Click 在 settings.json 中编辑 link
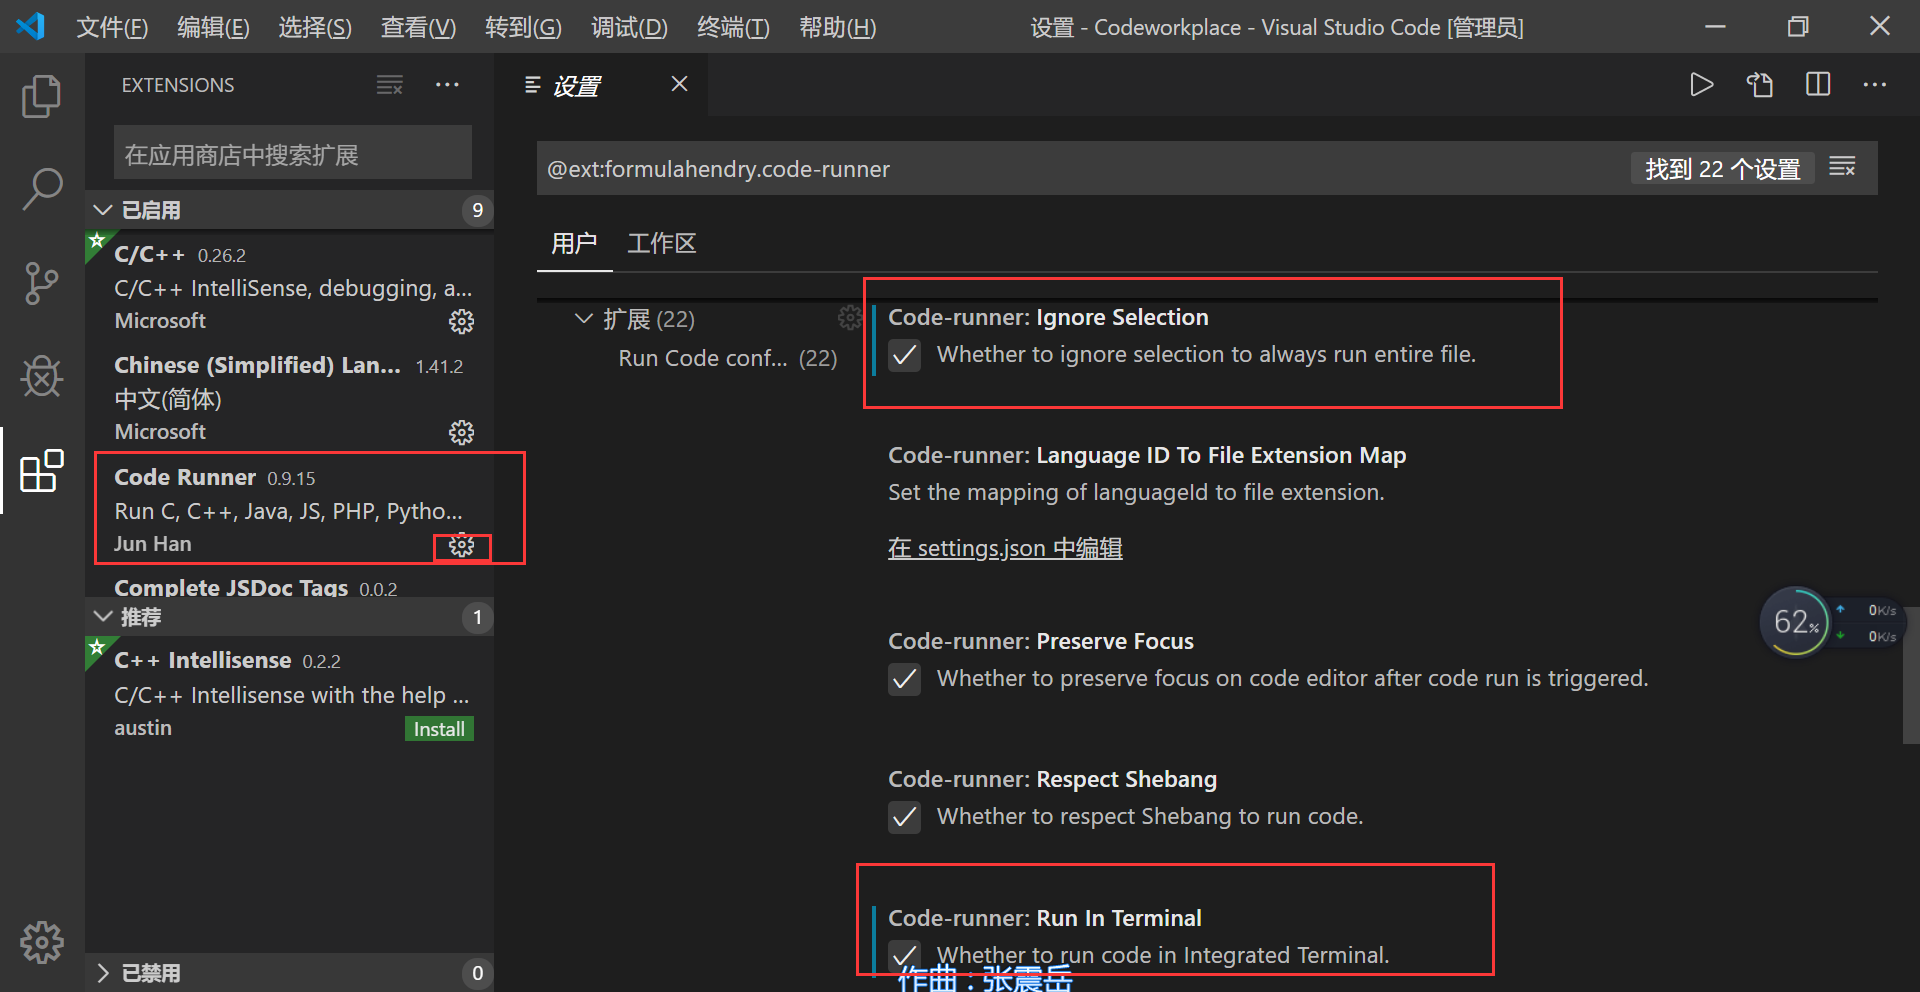 [1005, 548]
